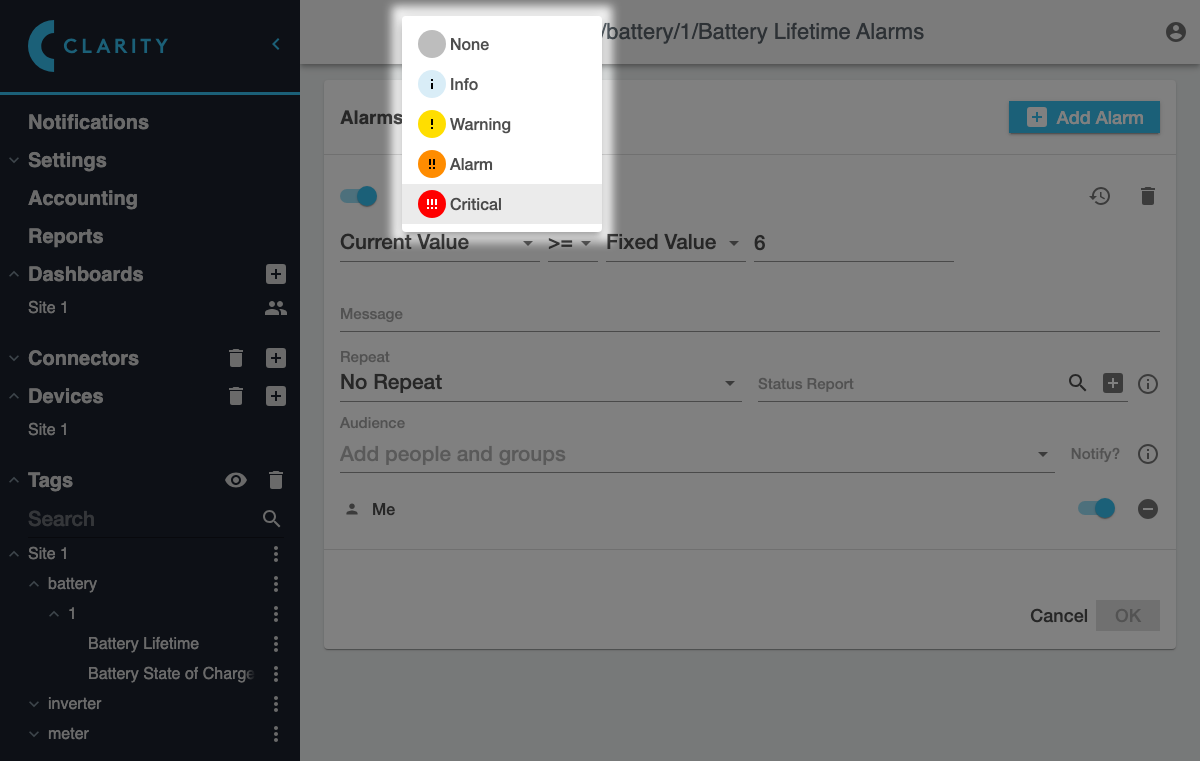Cancel the alarm editing dialog
The image size is (1200, 761).
(1059, 616)
